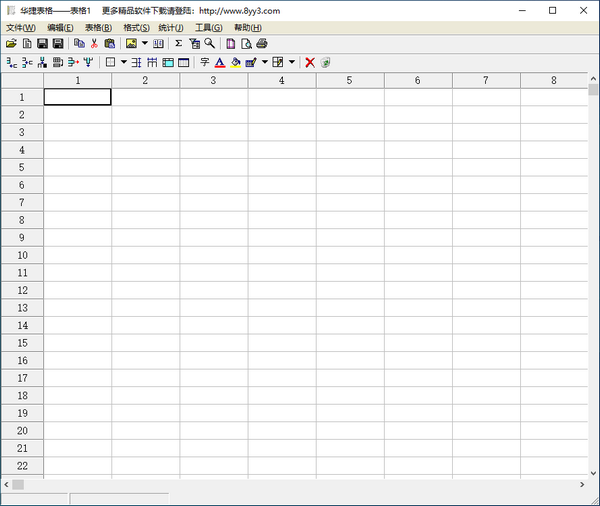Click the red X delete icon
The width and height of the screenshot is (600, 506).
click(x=310, y=62)
